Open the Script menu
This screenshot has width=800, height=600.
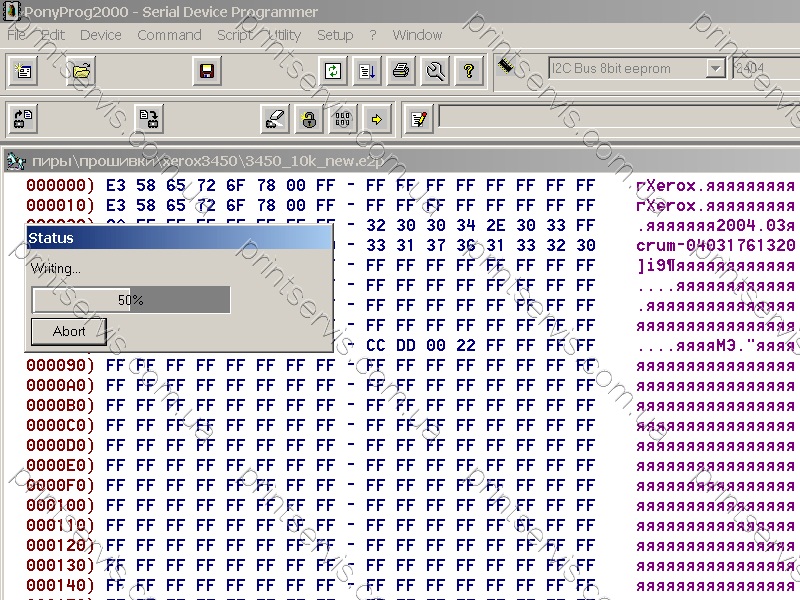pyautogui.click(x=235, y=35)
